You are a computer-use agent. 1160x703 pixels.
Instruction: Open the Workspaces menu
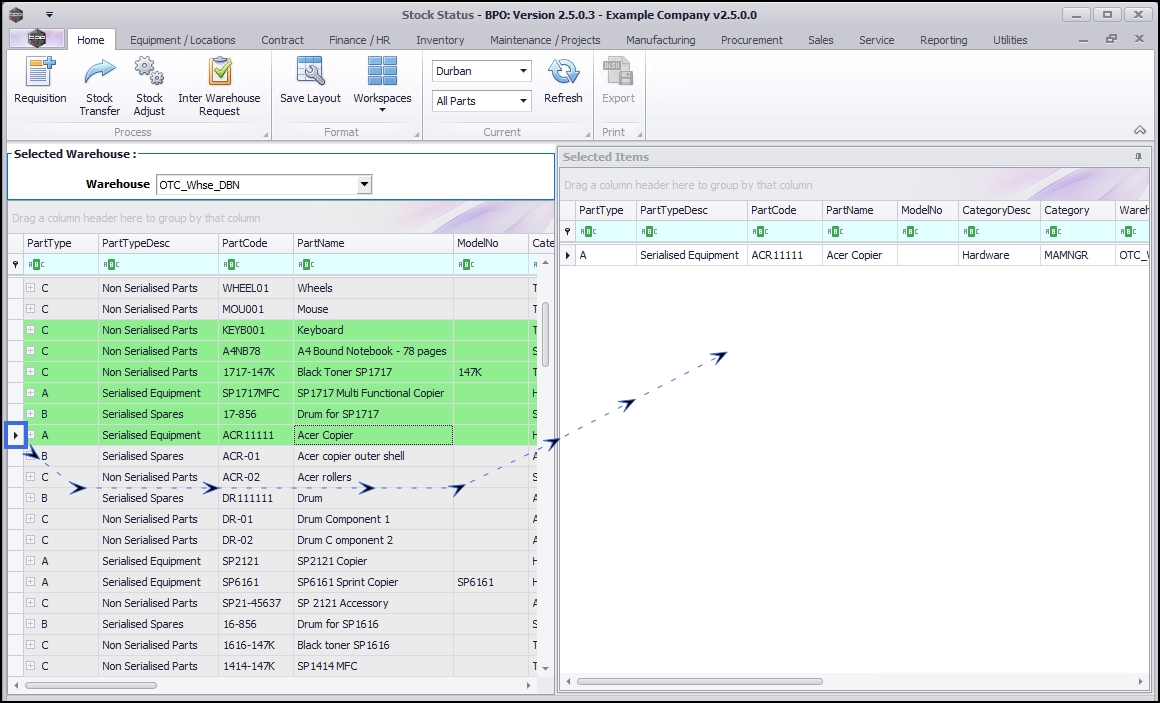coord(382,84)
